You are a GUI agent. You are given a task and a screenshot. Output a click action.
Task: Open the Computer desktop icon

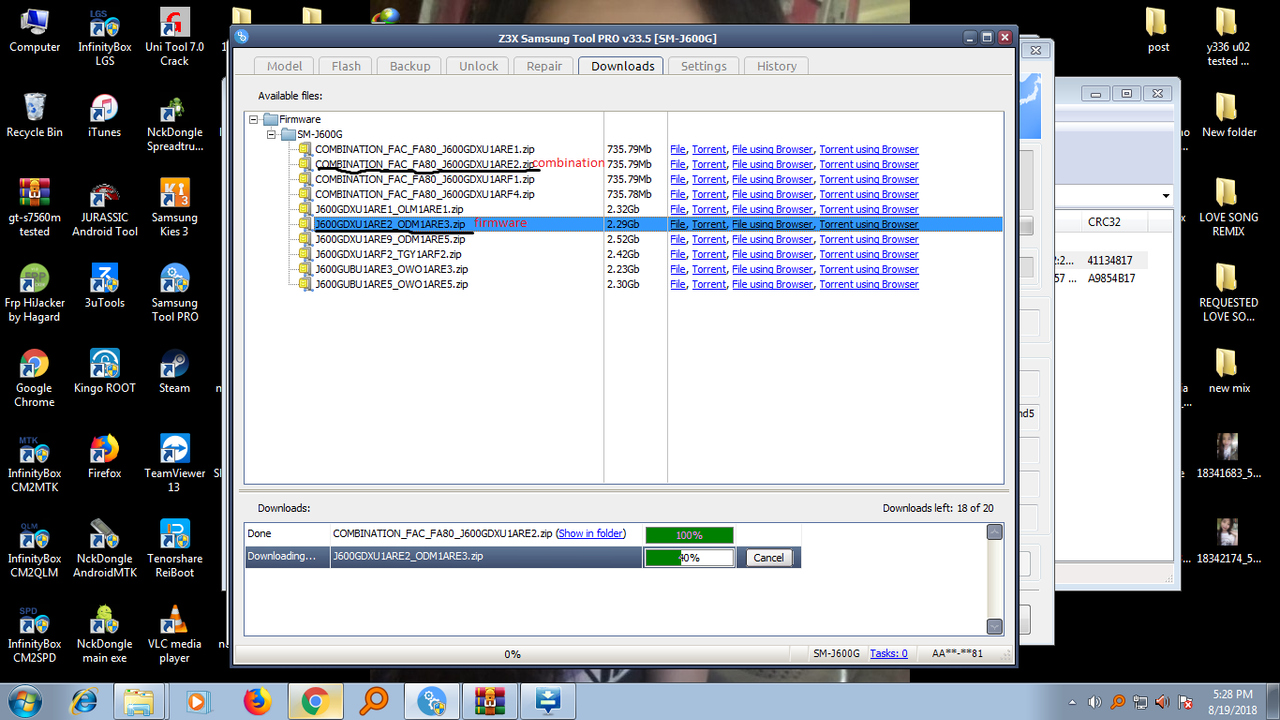[34, 30]
